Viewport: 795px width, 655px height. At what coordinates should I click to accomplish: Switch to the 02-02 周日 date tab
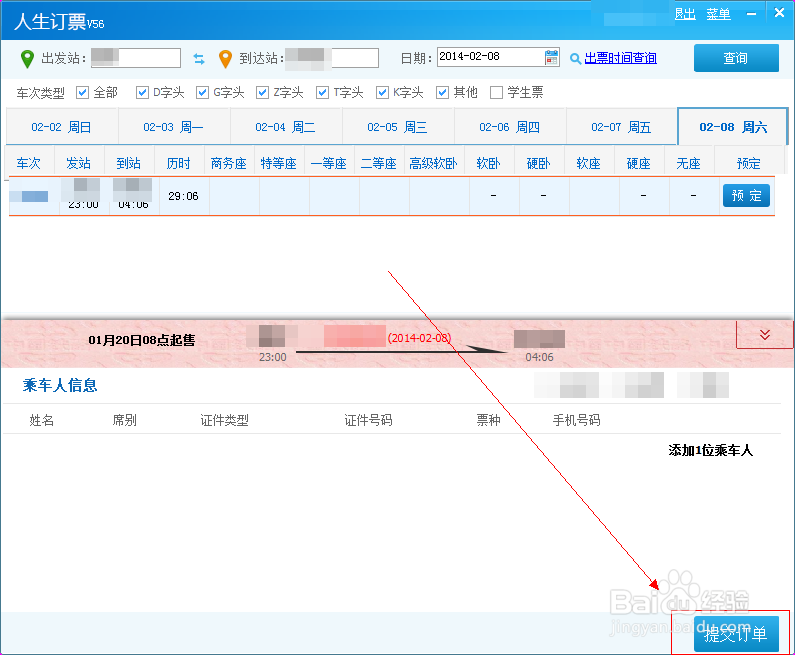click(62, 127)
